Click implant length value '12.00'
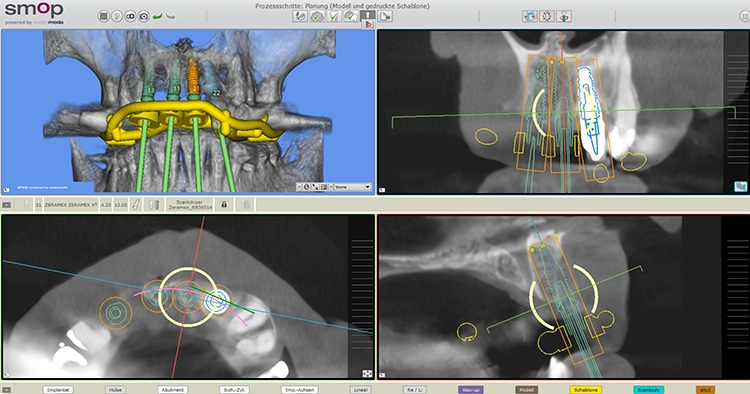Viewport: 750px width, 394px height. (x=121, y=205)
